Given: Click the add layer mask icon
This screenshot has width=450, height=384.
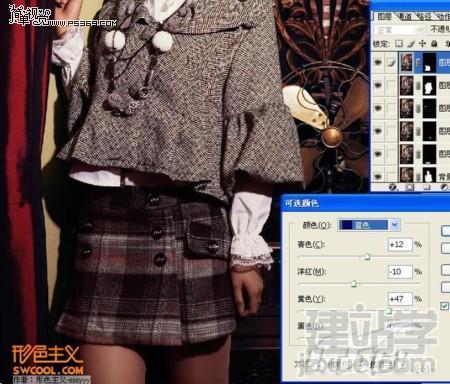Looking at the screenshot, I should coord(410,188).
